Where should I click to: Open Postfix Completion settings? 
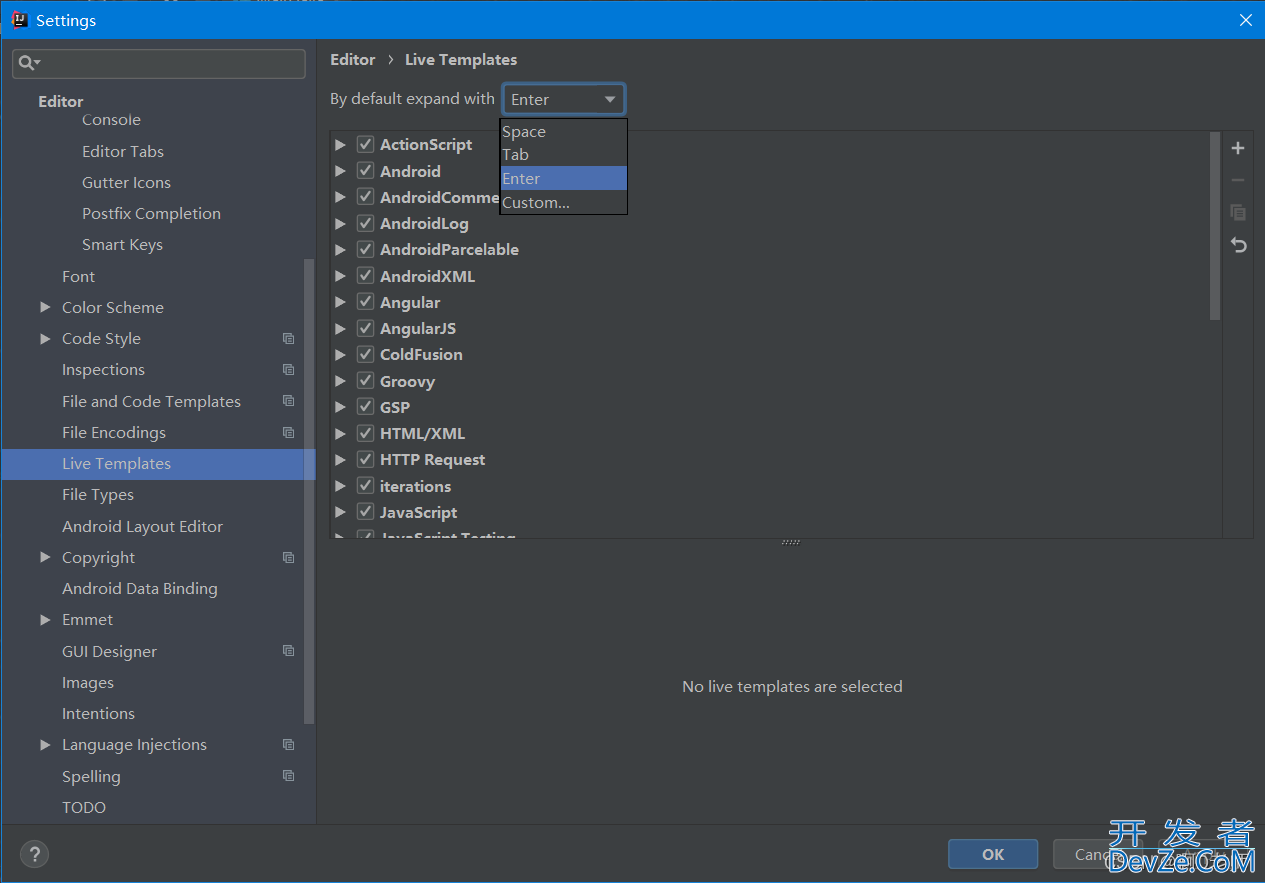pyautogui.click(x=151, y=214)
